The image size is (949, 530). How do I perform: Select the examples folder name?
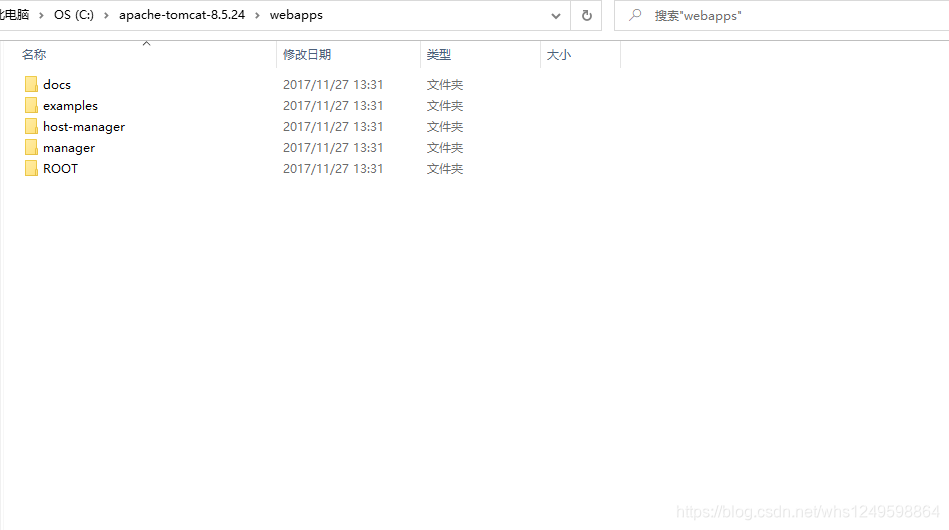point(70,106)
